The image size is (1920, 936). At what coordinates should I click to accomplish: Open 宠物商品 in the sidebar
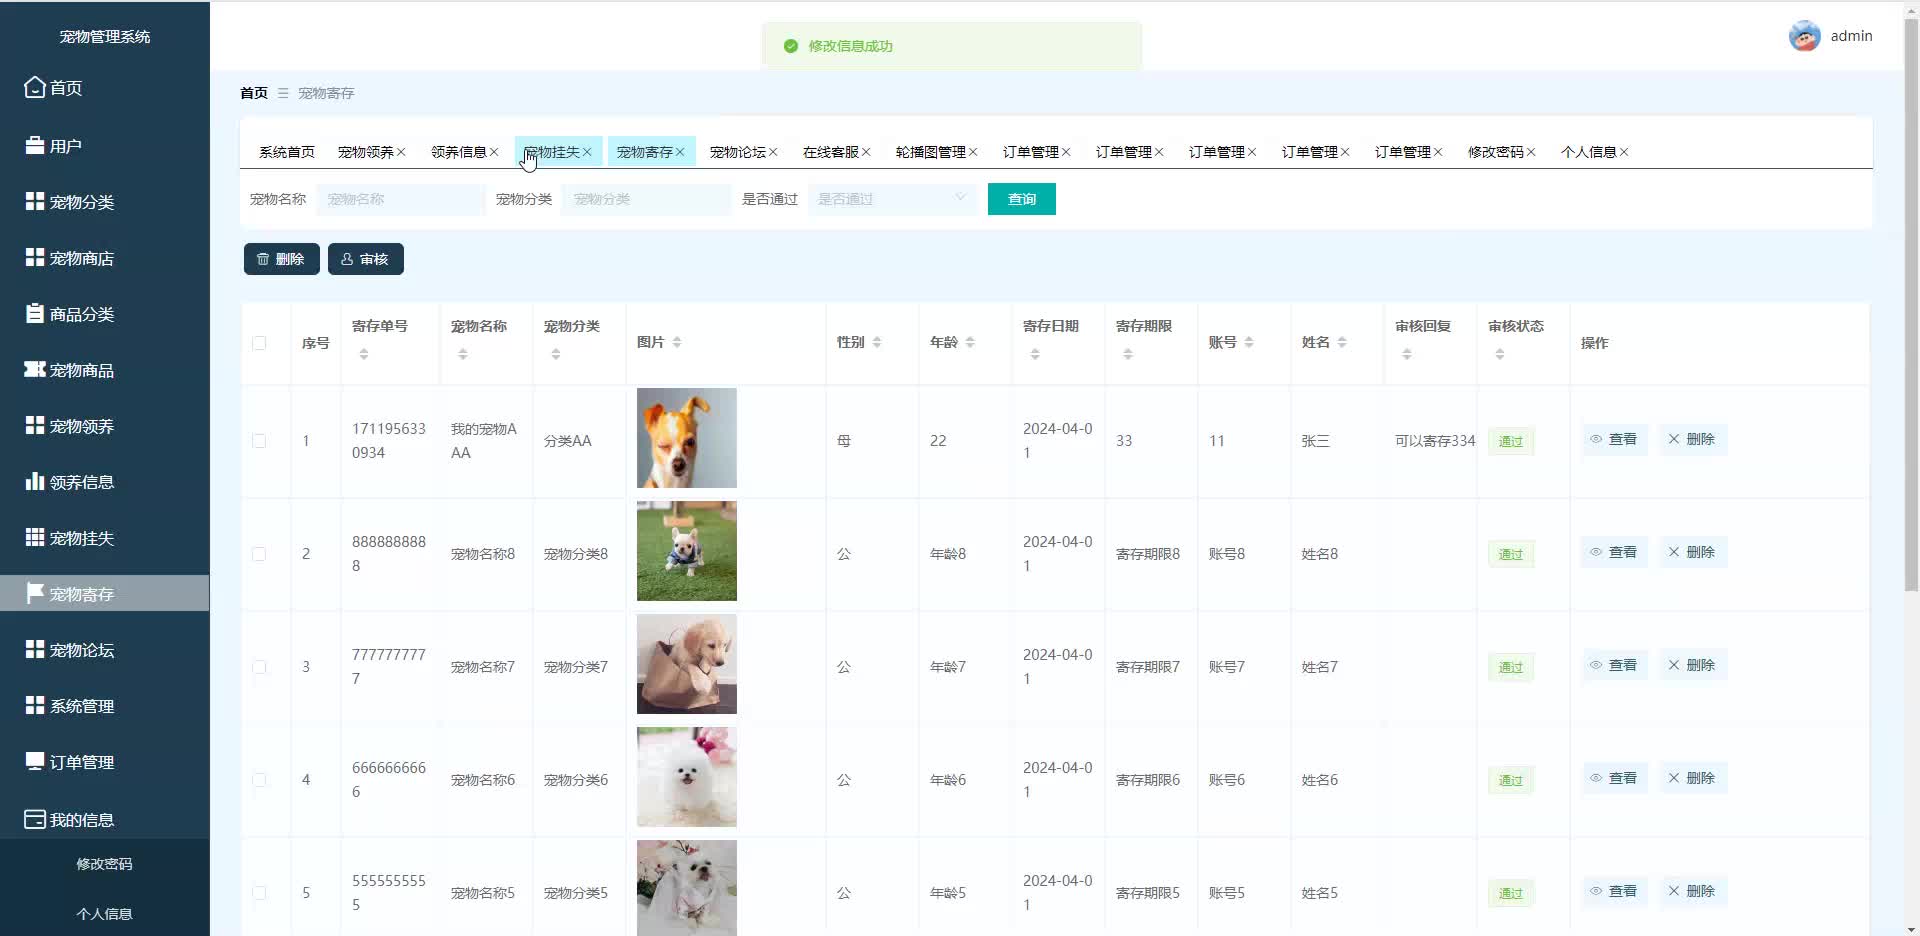tap(104, 370)
